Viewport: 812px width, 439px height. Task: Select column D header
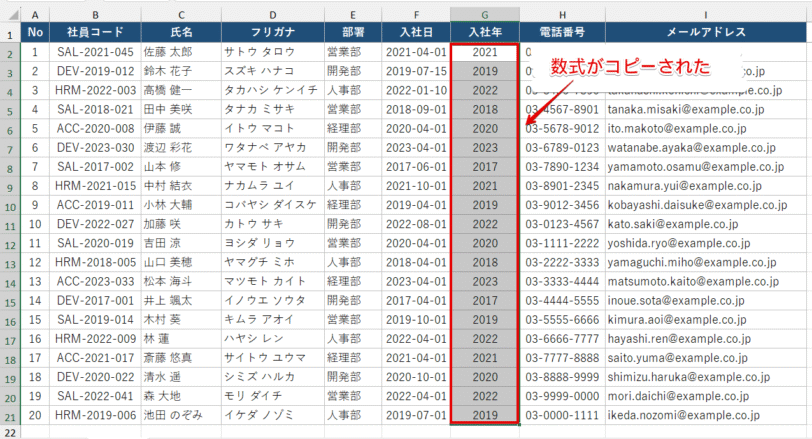tap(273, 15)
